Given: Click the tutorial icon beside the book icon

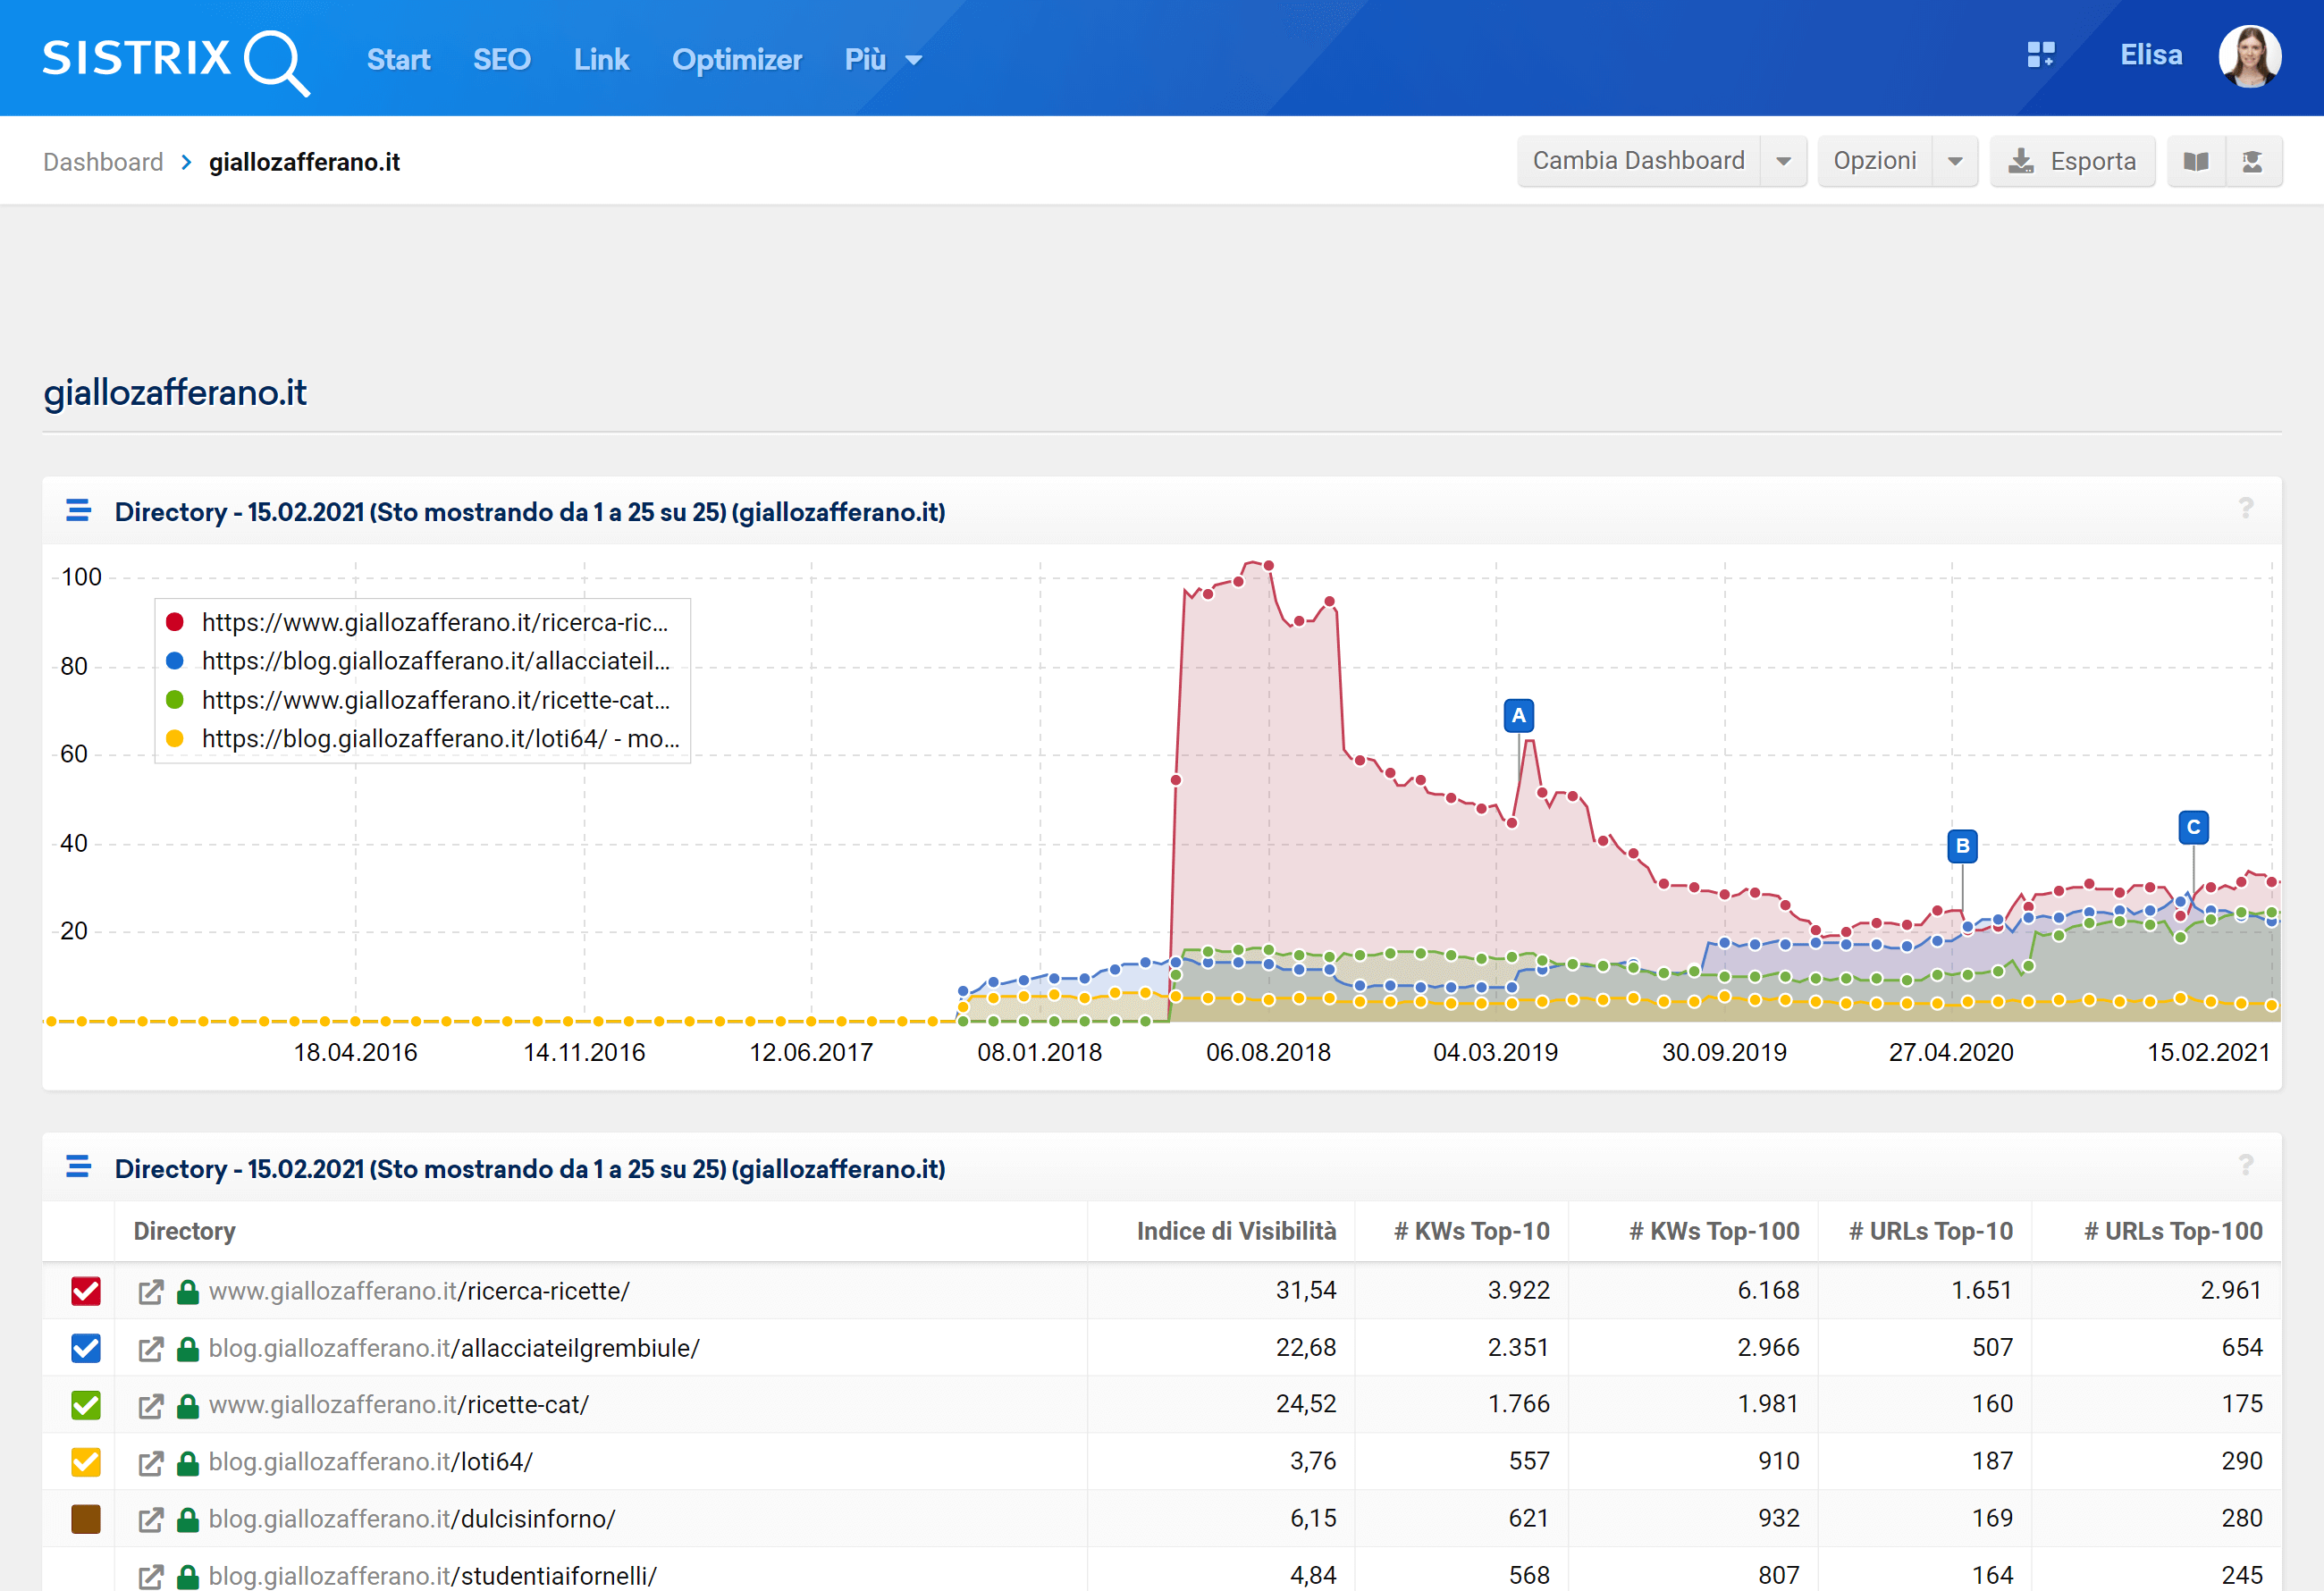Looking at the screenshot, I should [x=2252, y=161].
